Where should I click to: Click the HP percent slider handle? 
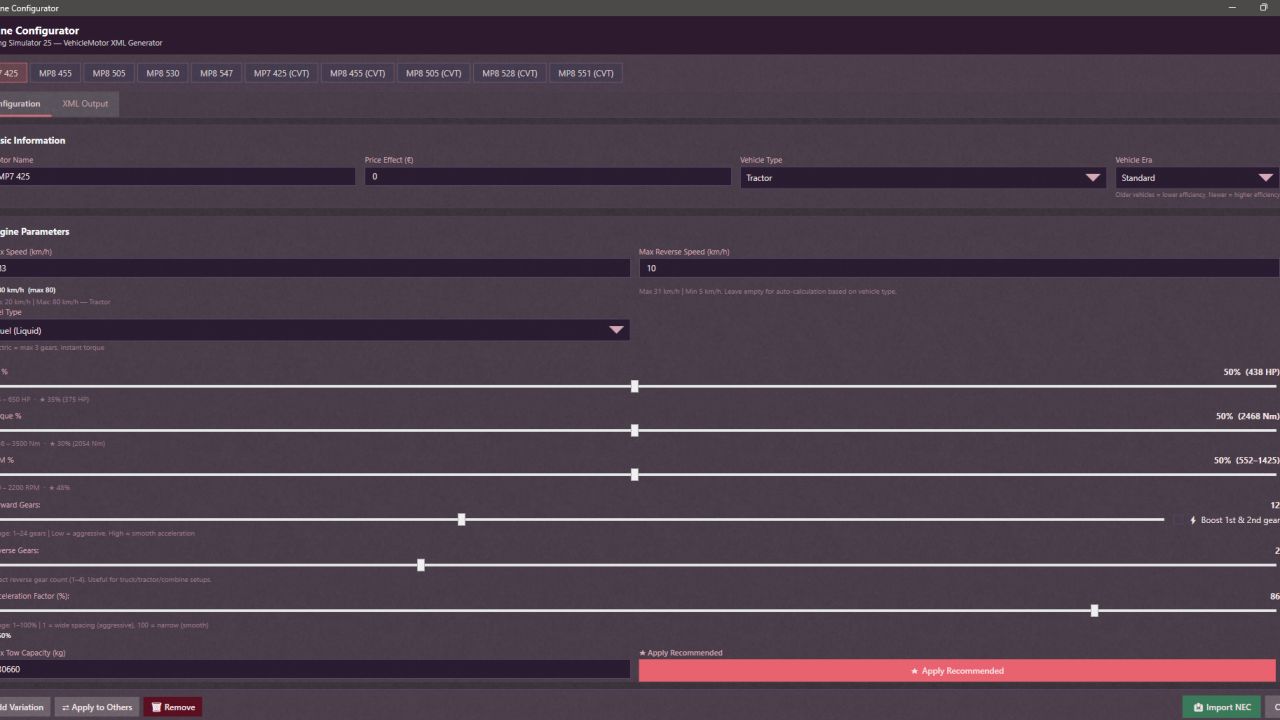(635, 386)
